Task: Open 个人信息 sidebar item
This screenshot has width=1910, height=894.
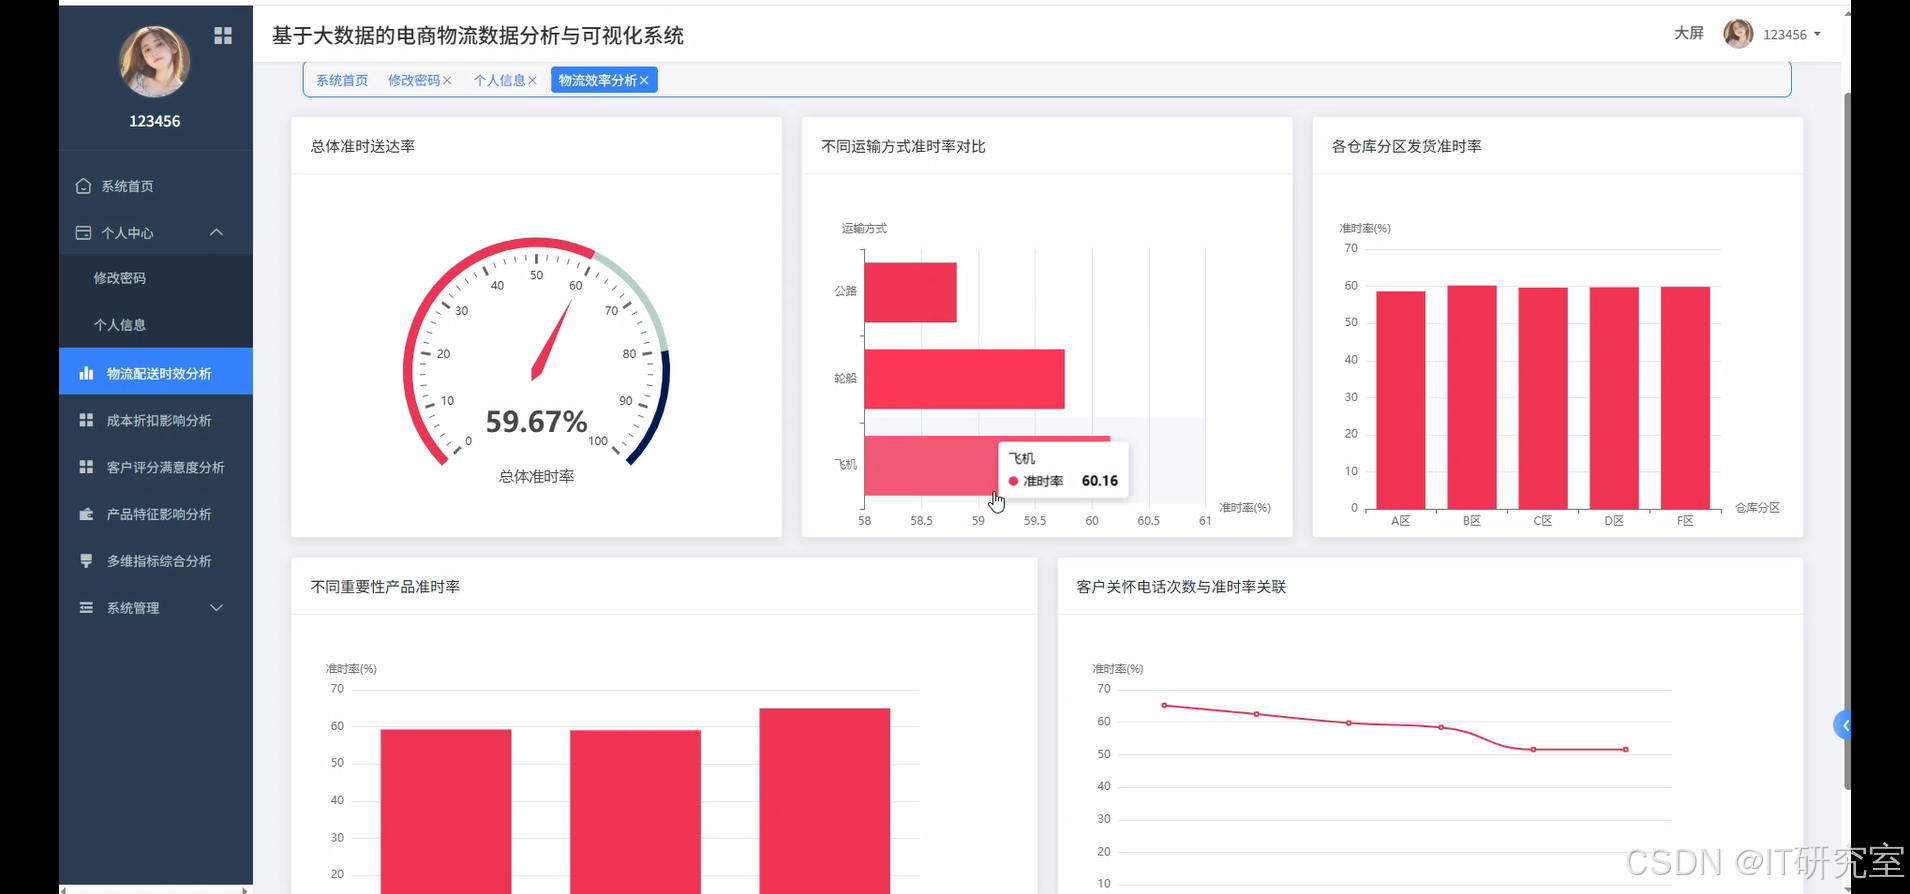Action: click(x=155, y=325)
